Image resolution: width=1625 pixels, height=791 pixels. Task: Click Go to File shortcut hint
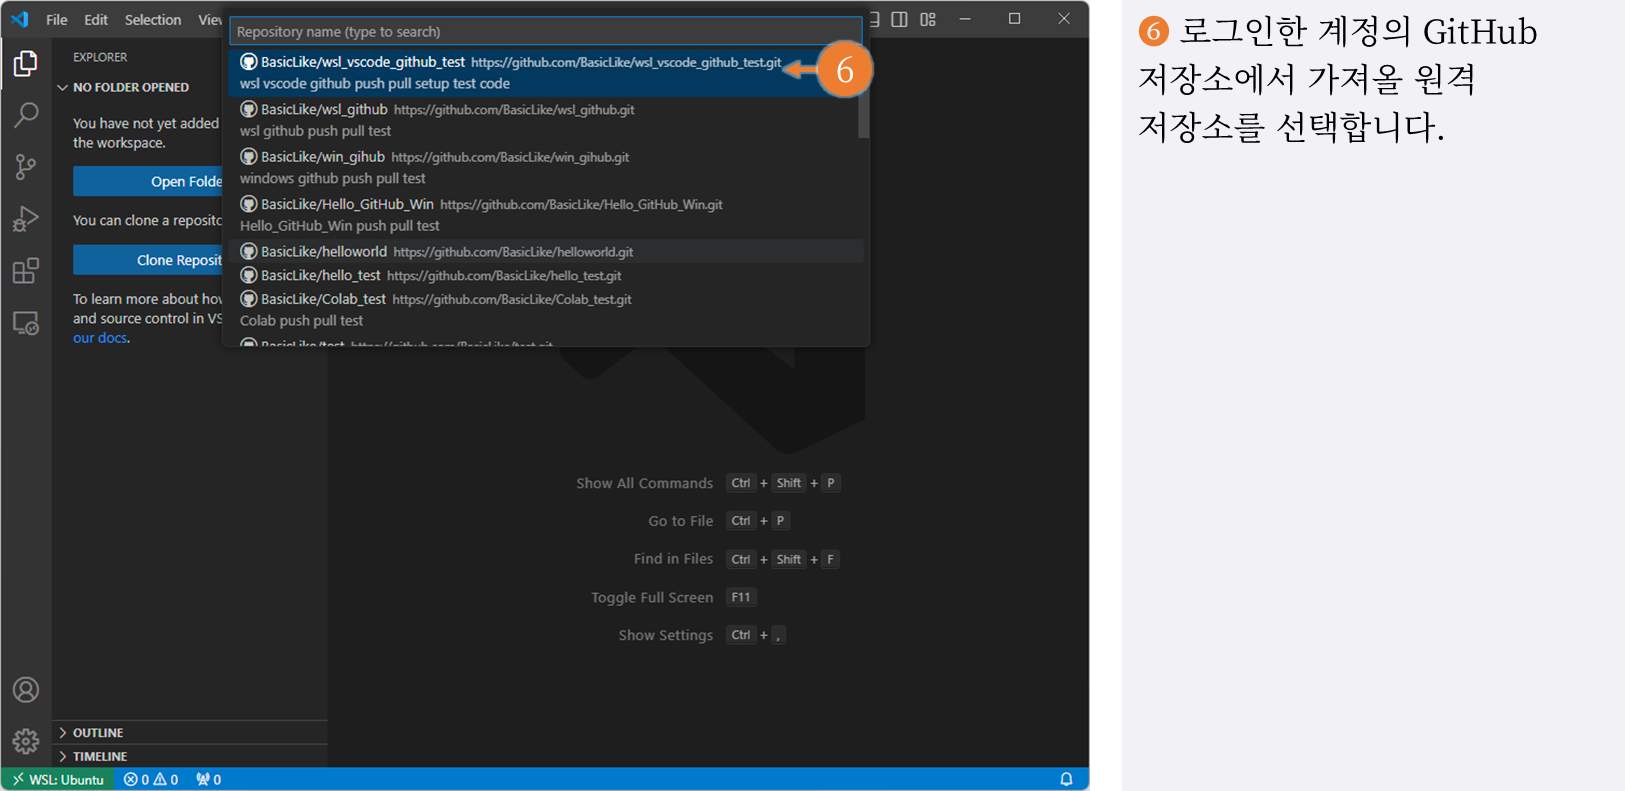coord(718,521)
